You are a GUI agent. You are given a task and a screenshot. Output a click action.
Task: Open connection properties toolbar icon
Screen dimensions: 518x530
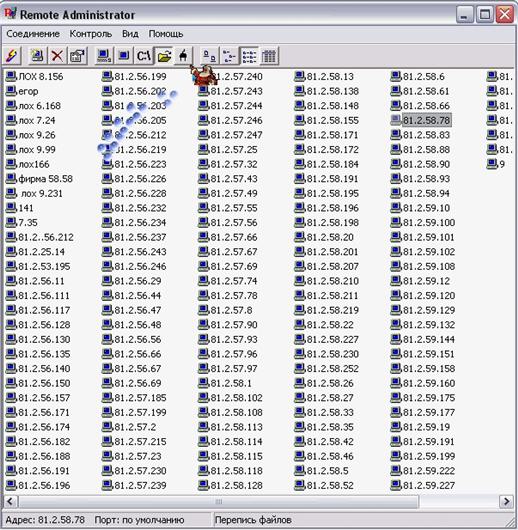(77, 56)
